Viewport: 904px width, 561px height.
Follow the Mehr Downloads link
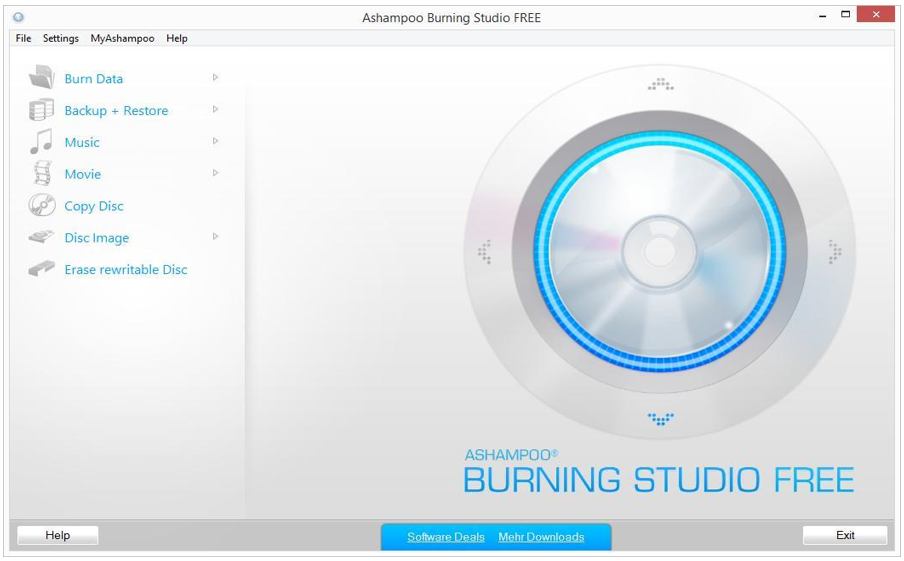coord(541,537)
